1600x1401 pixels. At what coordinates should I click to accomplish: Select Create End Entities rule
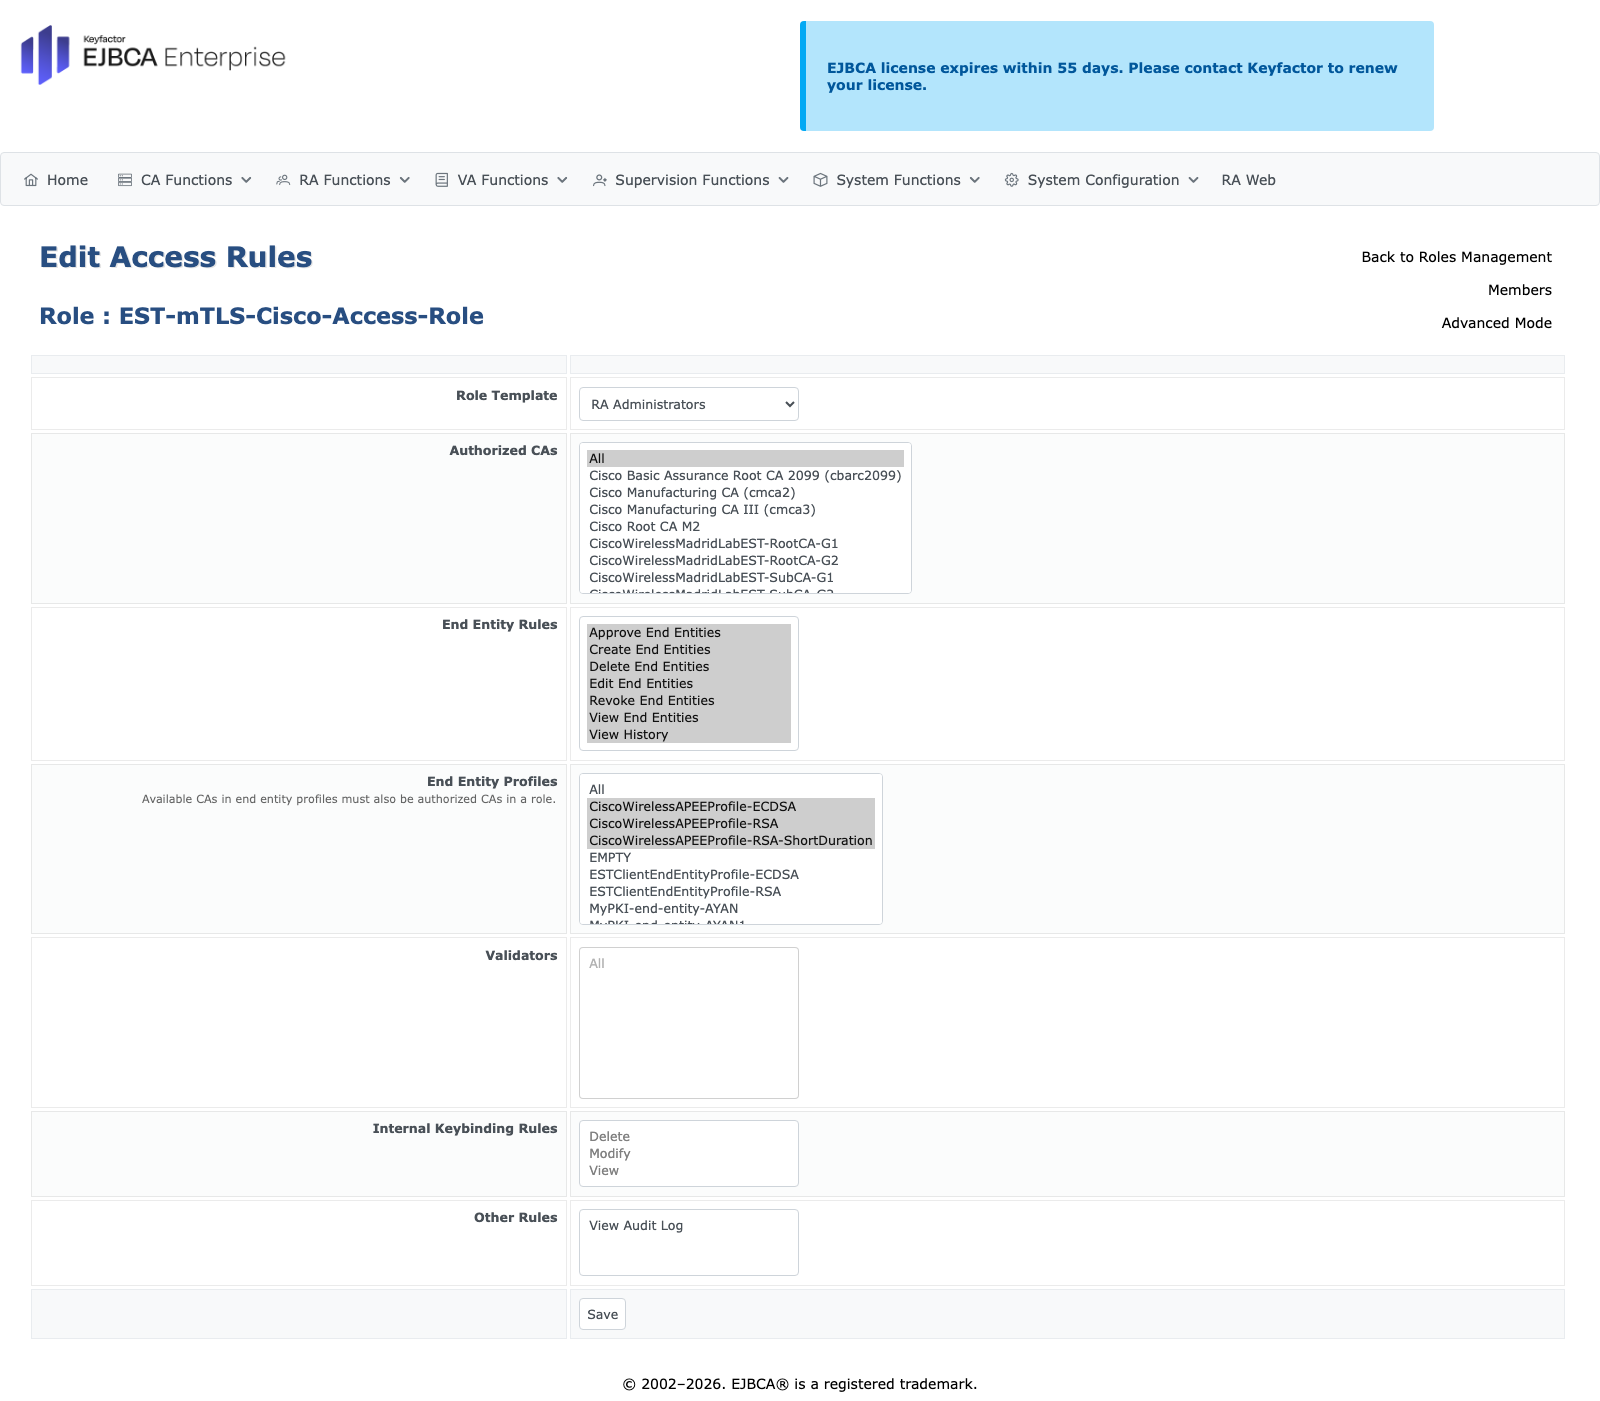[689, 650]
